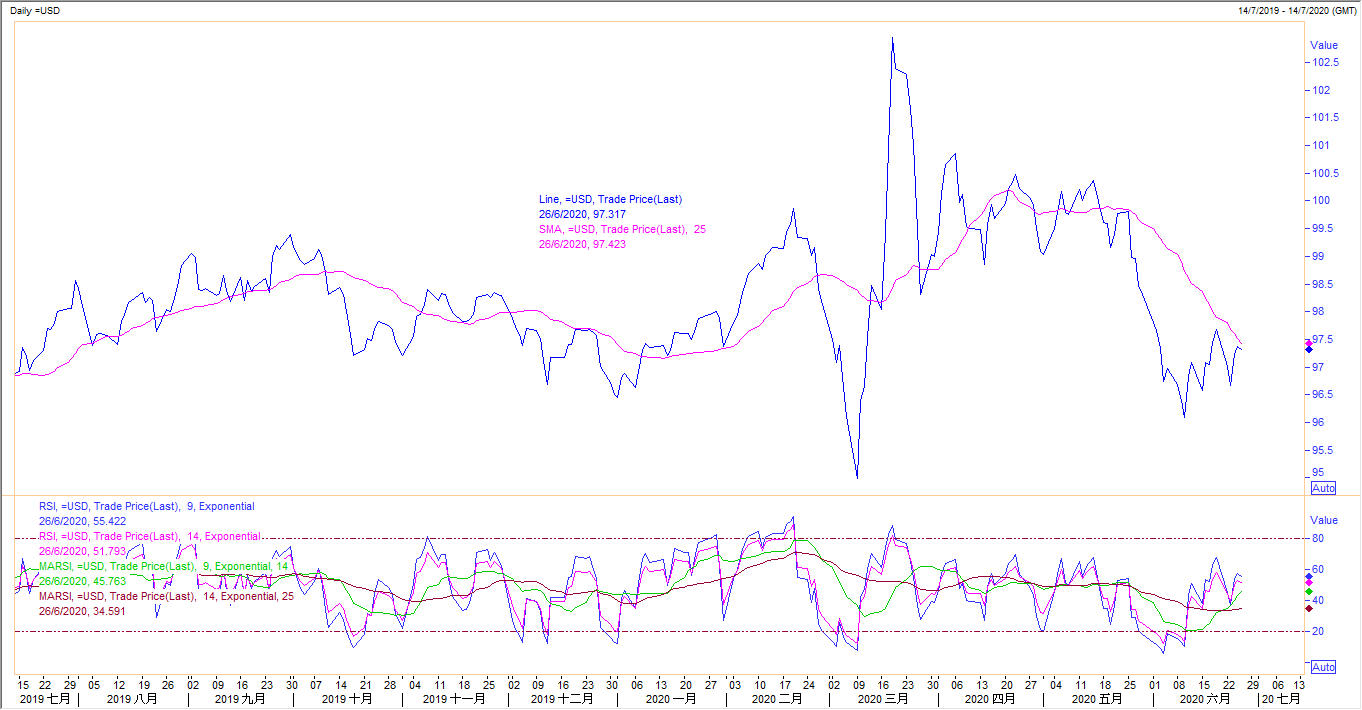Select the 'SMA, =USD, Trade Price(Last), 25' legend

622,229
